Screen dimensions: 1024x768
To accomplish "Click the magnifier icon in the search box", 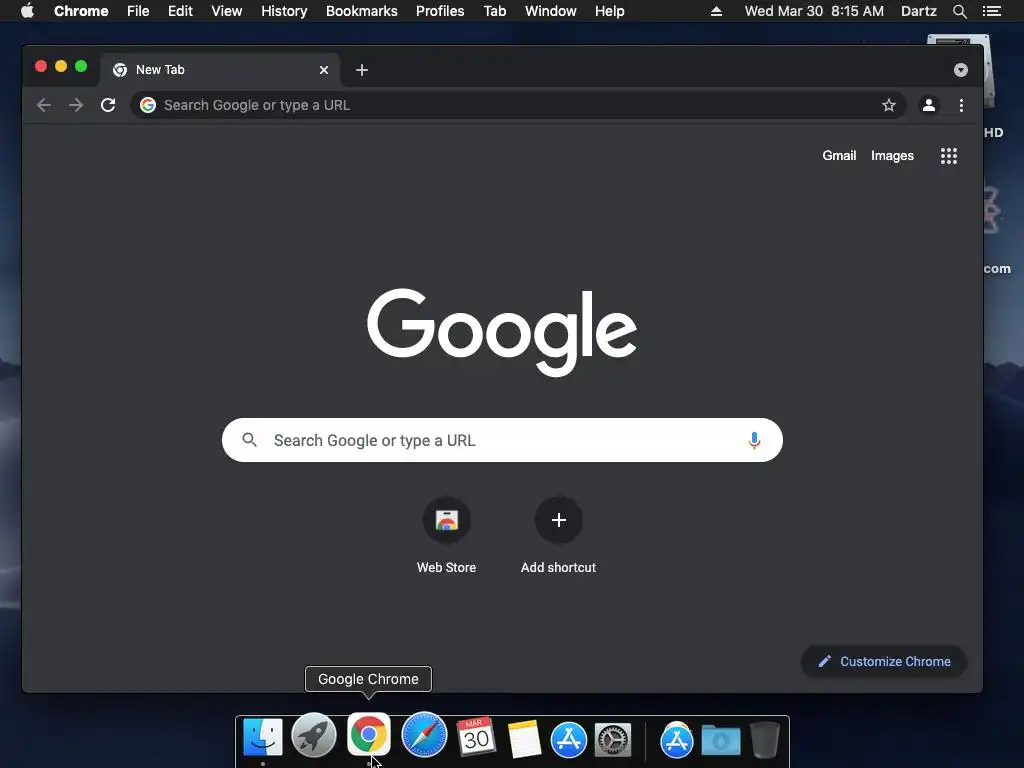I will click(x=249, y=440).
